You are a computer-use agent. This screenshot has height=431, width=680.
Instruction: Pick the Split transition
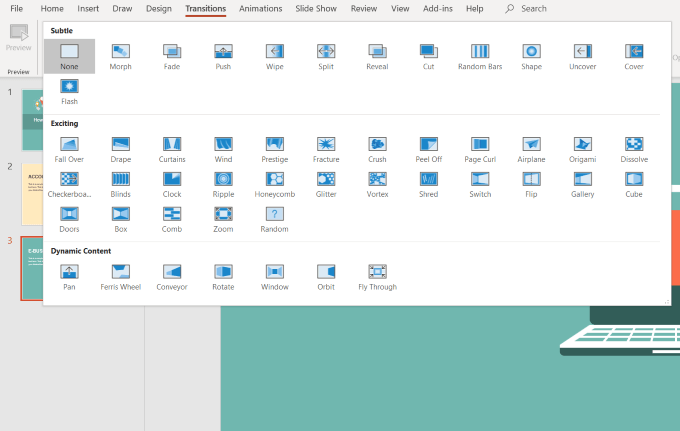[326, 56]
